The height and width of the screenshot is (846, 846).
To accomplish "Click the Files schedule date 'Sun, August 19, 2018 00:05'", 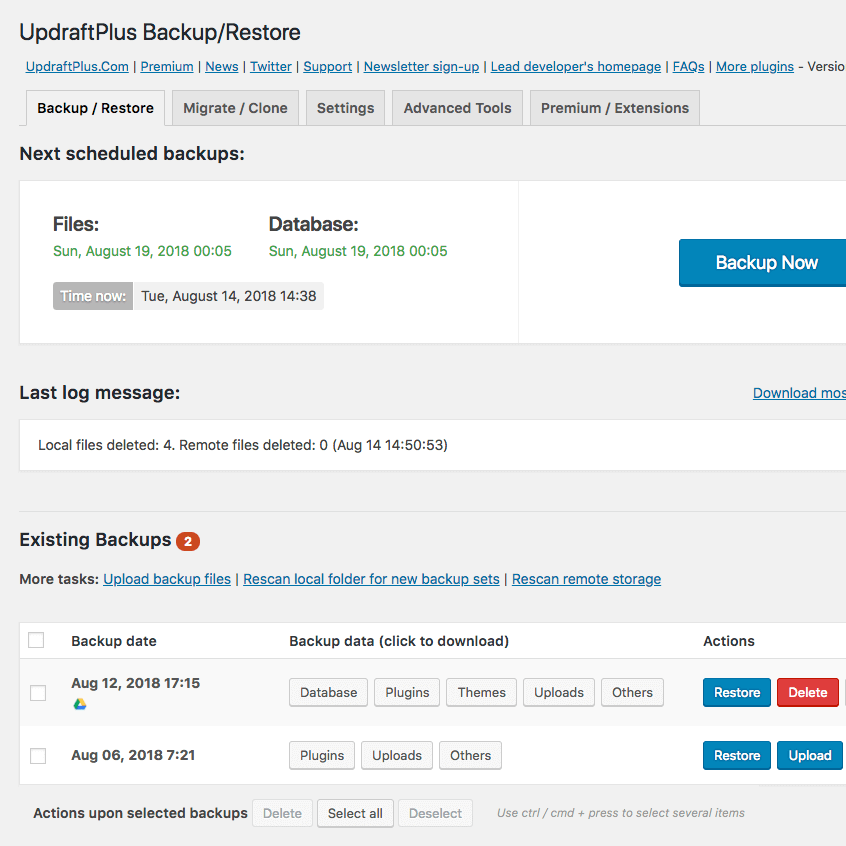I will point(142,251).
